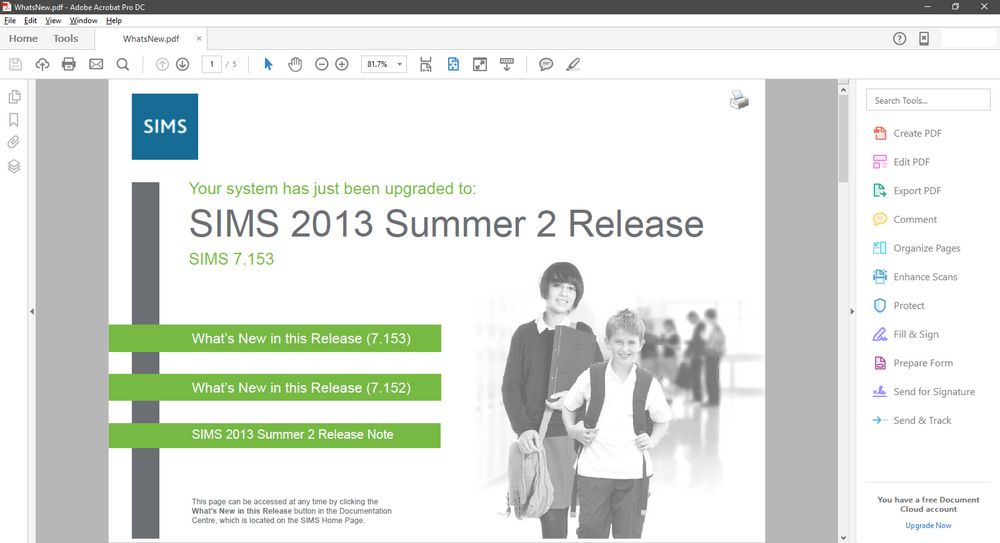
Task: Open the Window menu
Action: tap(84, 20)
